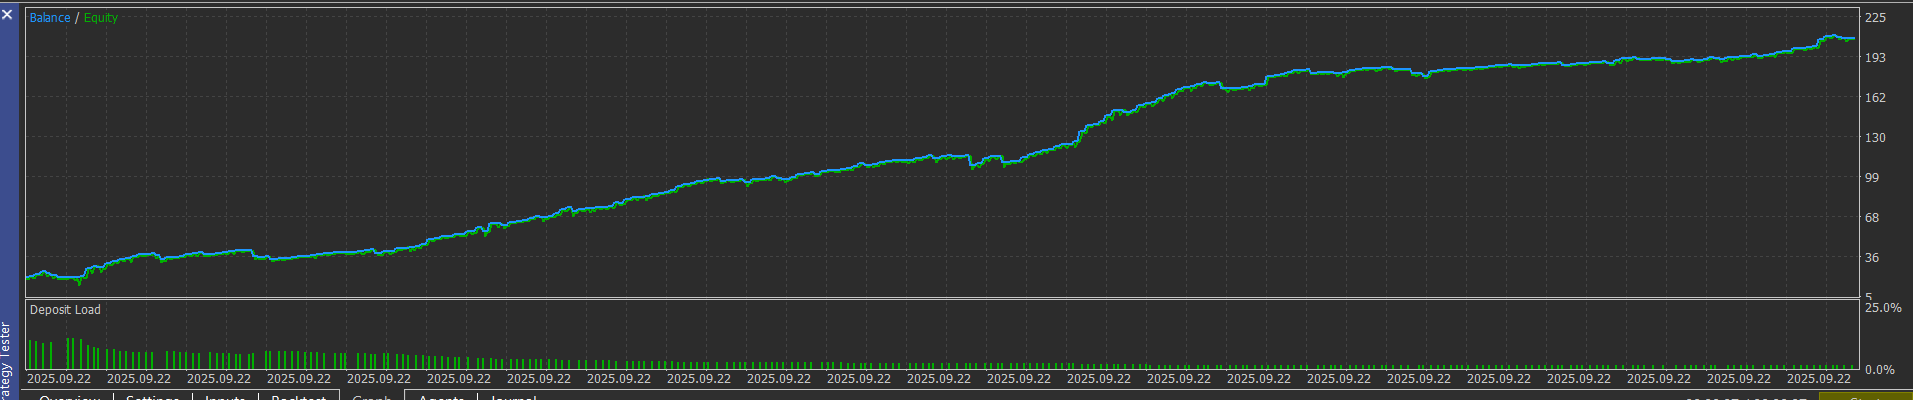The height and width of the screenshot is (400, 1913).
Task: Click the 99 value on the balance axis
Action: point(1872,178)
